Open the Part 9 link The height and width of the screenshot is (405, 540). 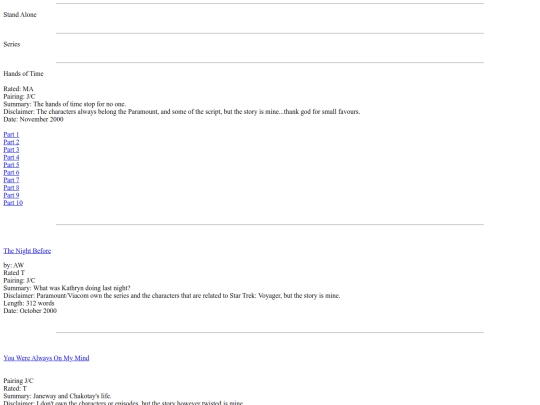point(11,195)
